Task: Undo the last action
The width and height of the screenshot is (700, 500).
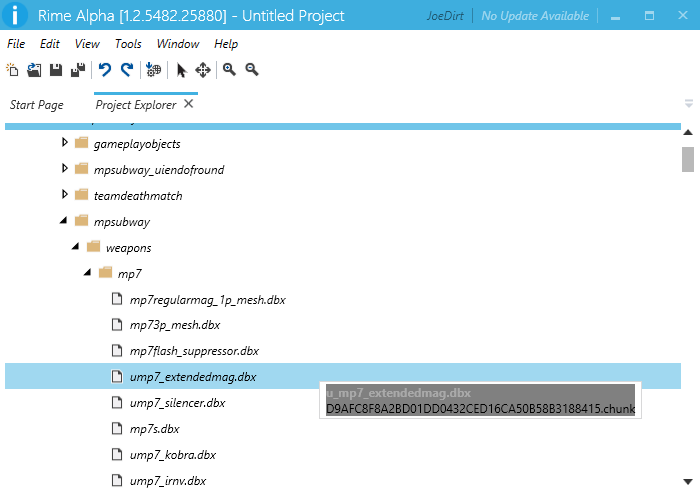Action: 105,70
